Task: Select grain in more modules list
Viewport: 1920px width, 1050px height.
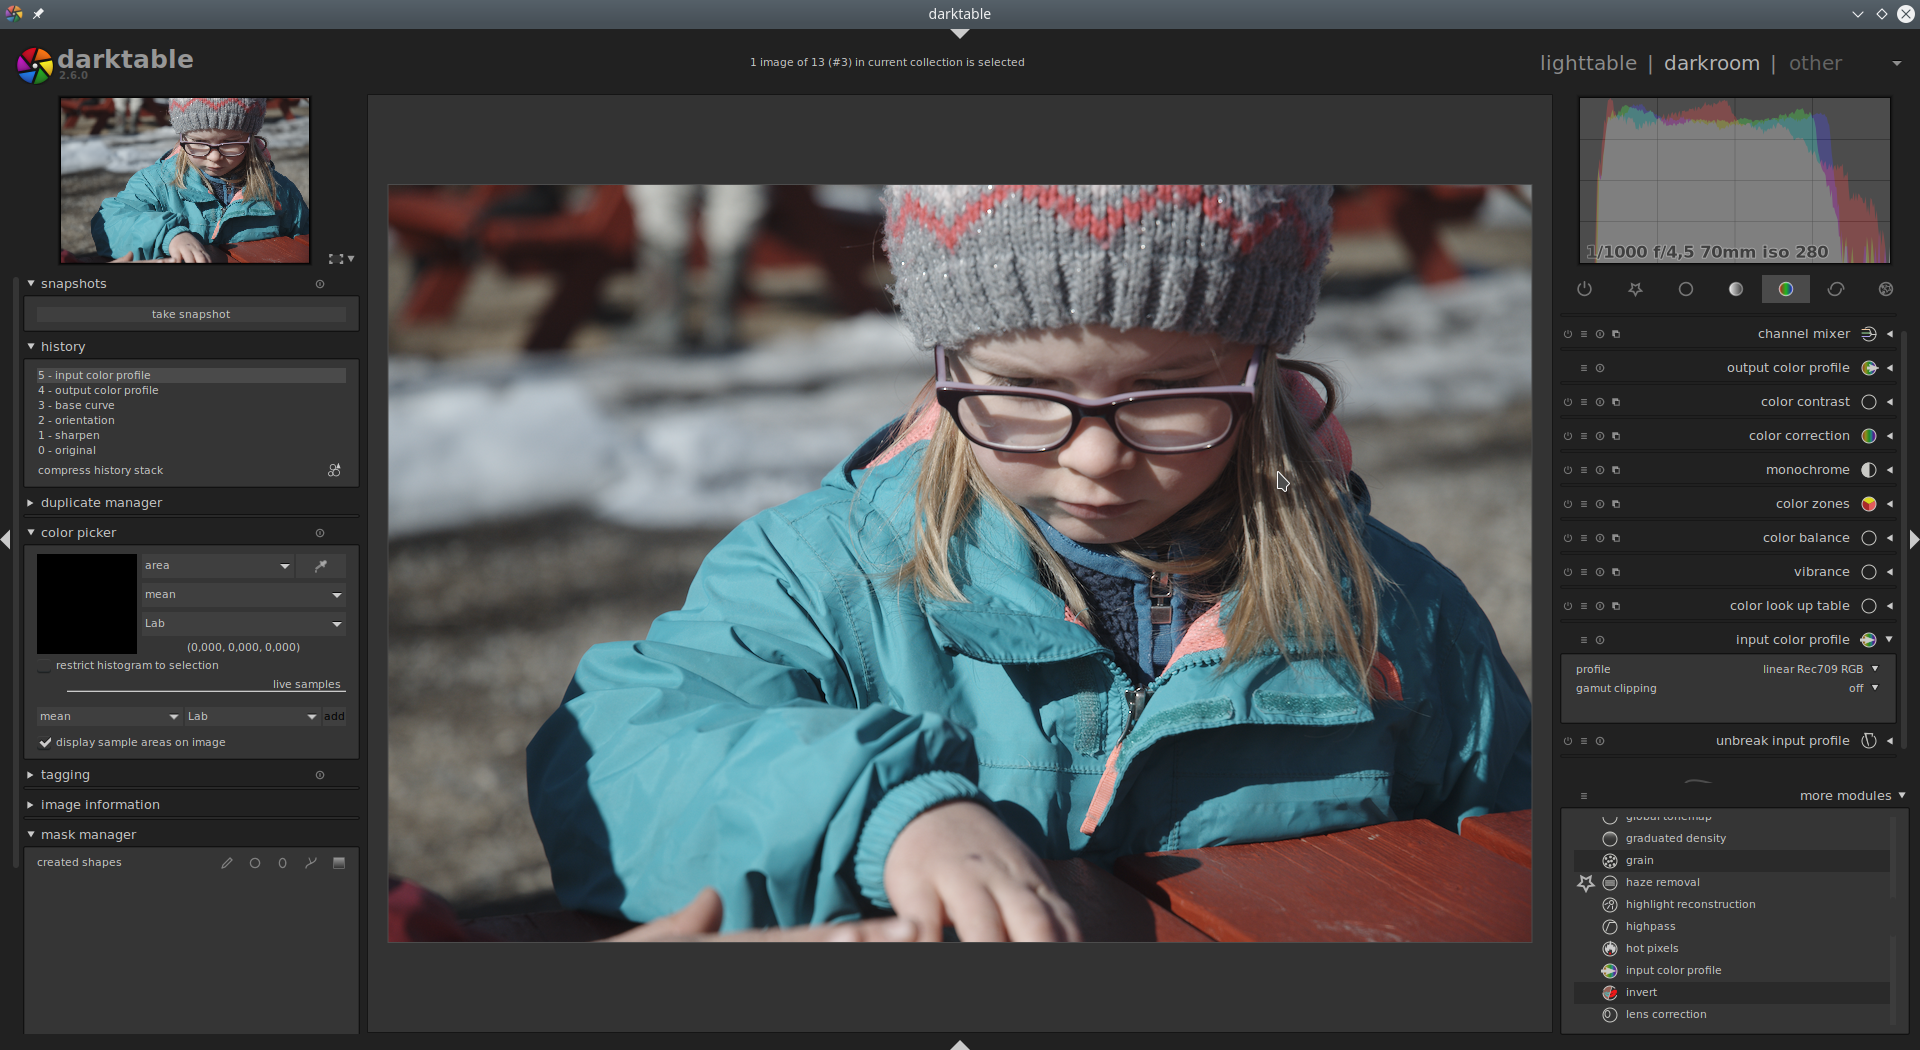Action: tap(1731, 861)
